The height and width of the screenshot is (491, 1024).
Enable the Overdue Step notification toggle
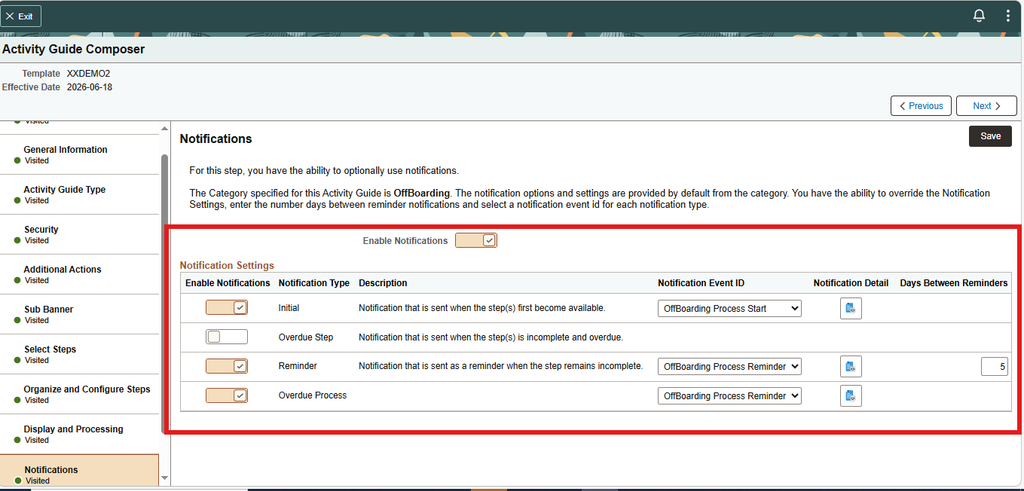(x=227, y=337)
